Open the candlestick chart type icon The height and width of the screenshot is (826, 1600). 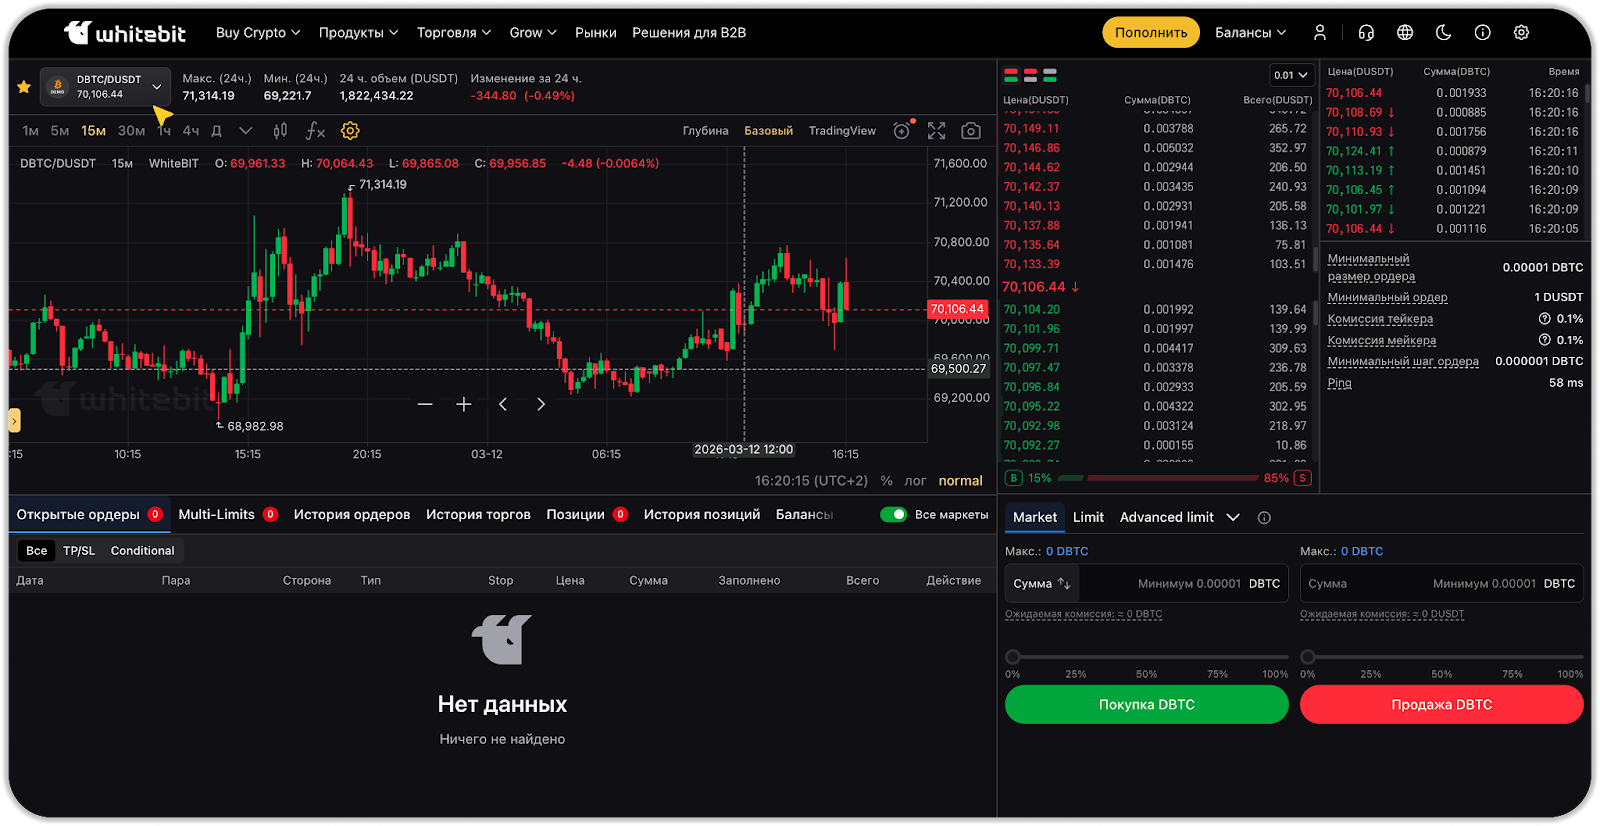click(280, 131)
